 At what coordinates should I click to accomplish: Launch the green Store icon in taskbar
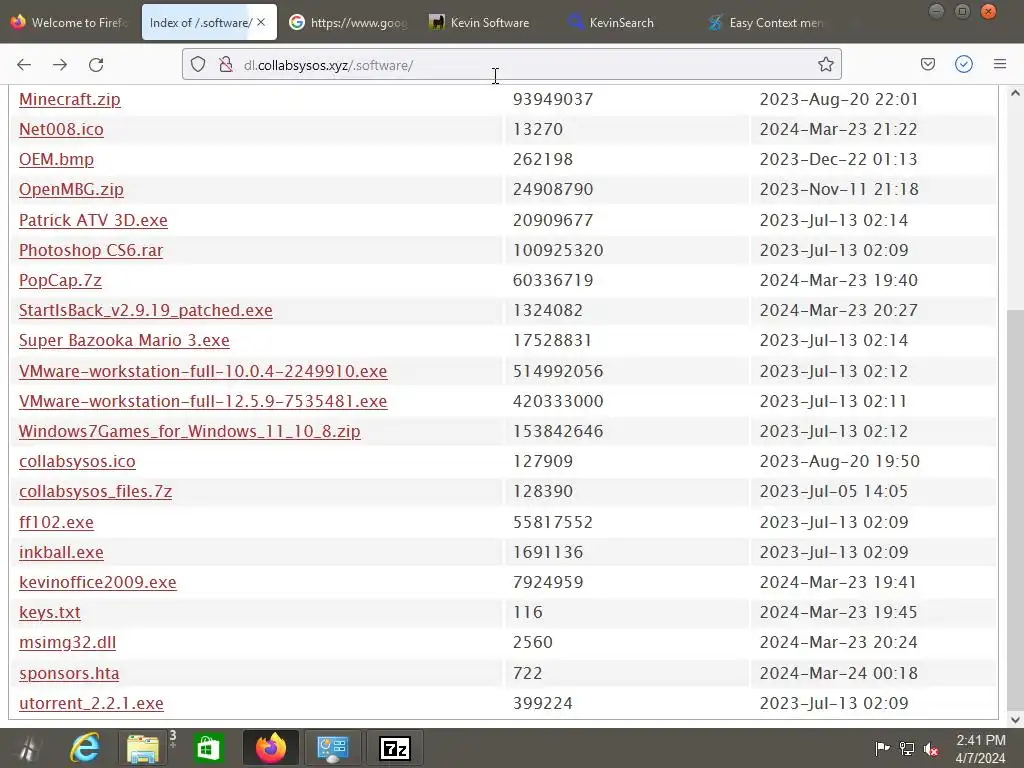(208, 748)
